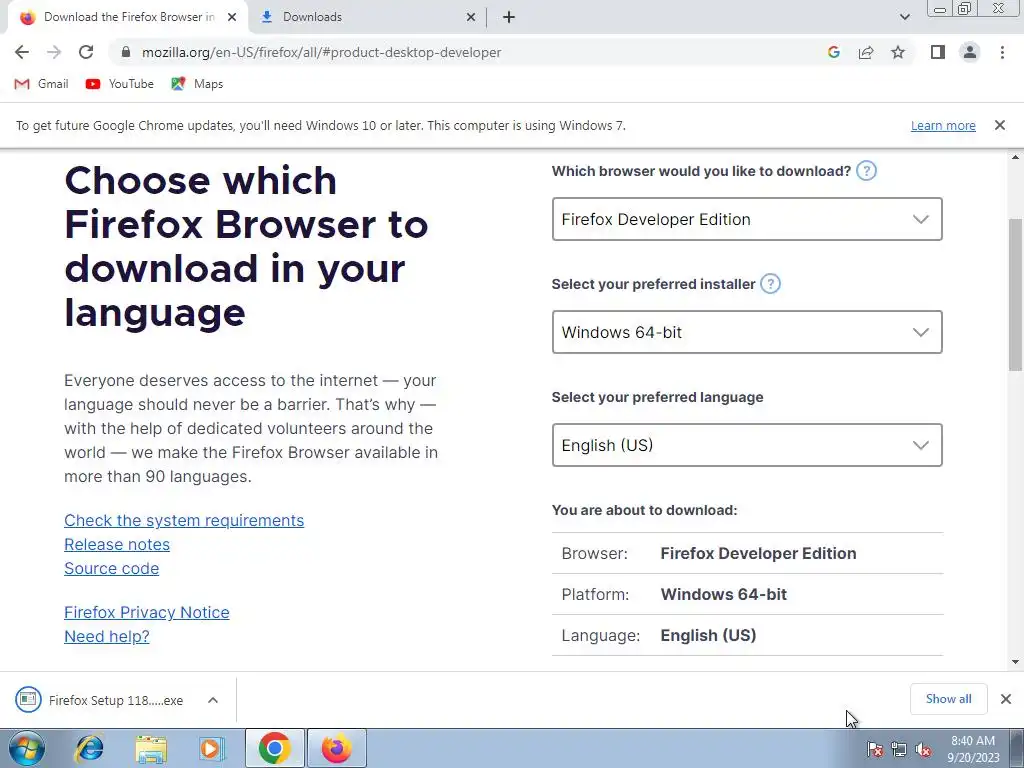
Task: Open the Firefox Privacy Notice link
Action: pyautogui.click(x=147, y=613)
